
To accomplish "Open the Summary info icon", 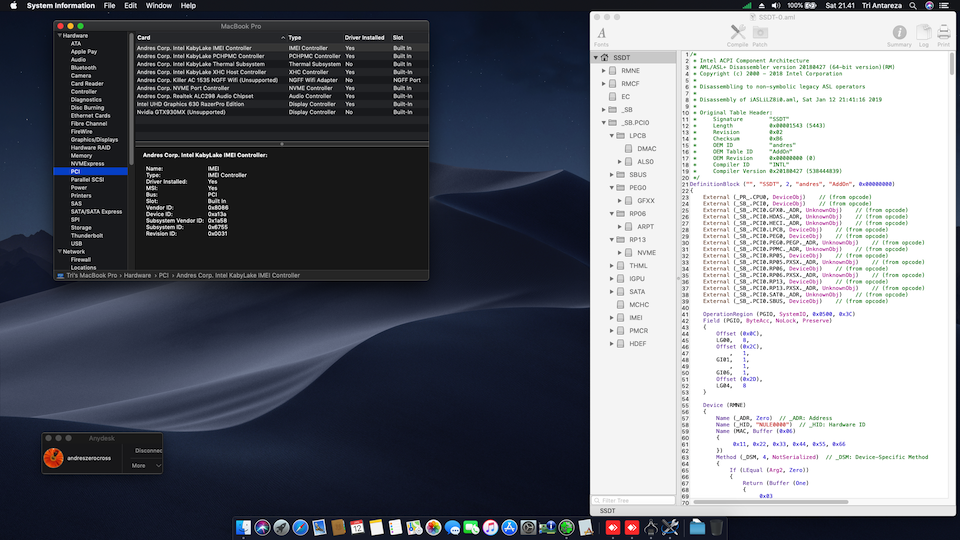I will pos(899,36).
